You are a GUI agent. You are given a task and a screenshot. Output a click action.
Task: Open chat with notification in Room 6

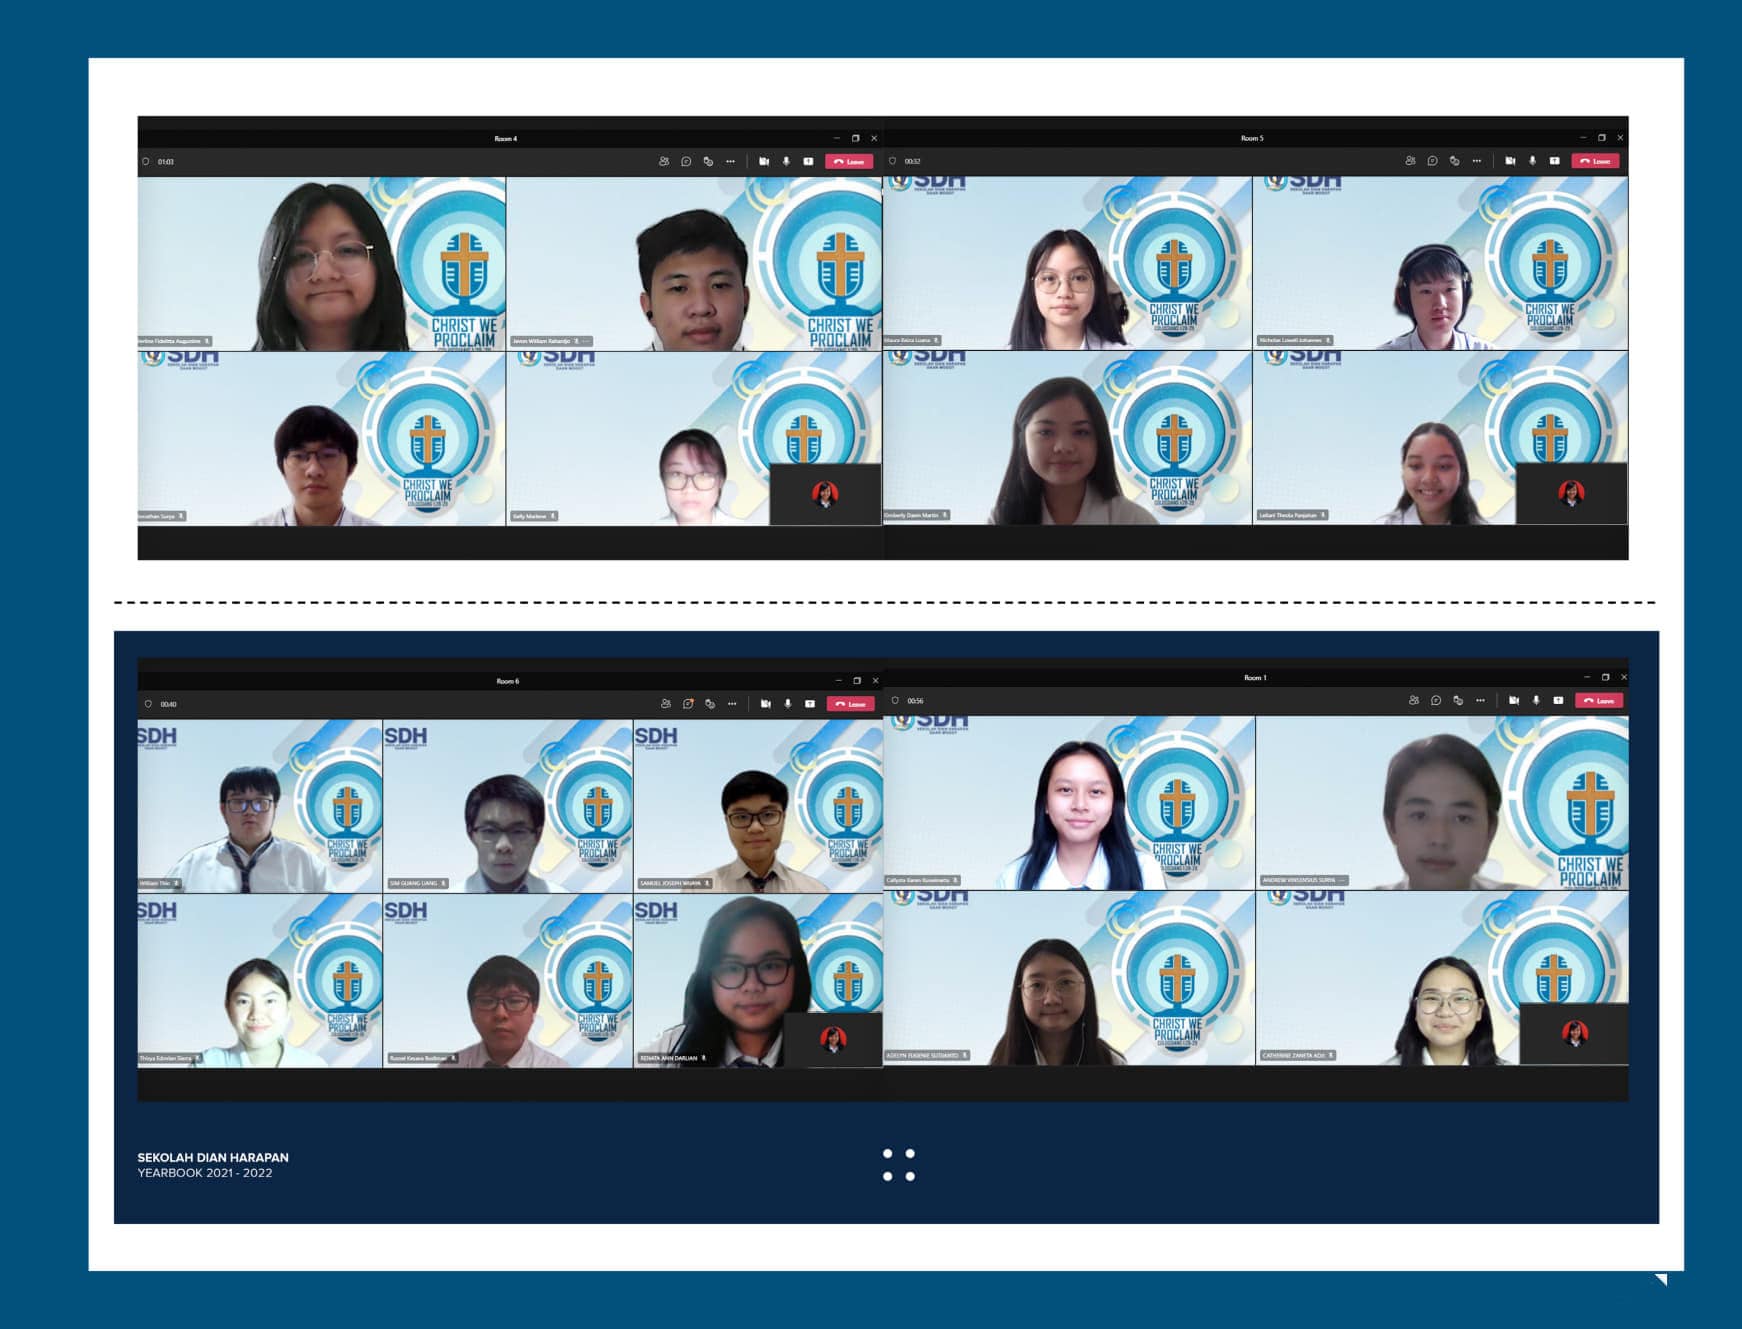coord(688,704)
